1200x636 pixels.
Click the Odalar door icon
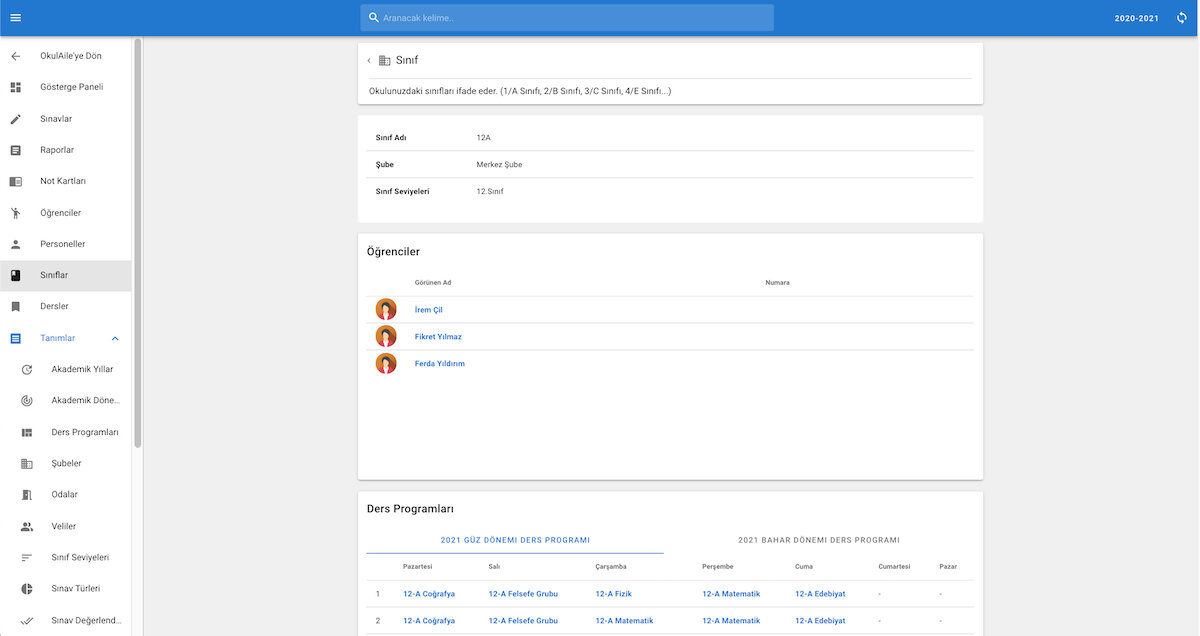[27, 495]
